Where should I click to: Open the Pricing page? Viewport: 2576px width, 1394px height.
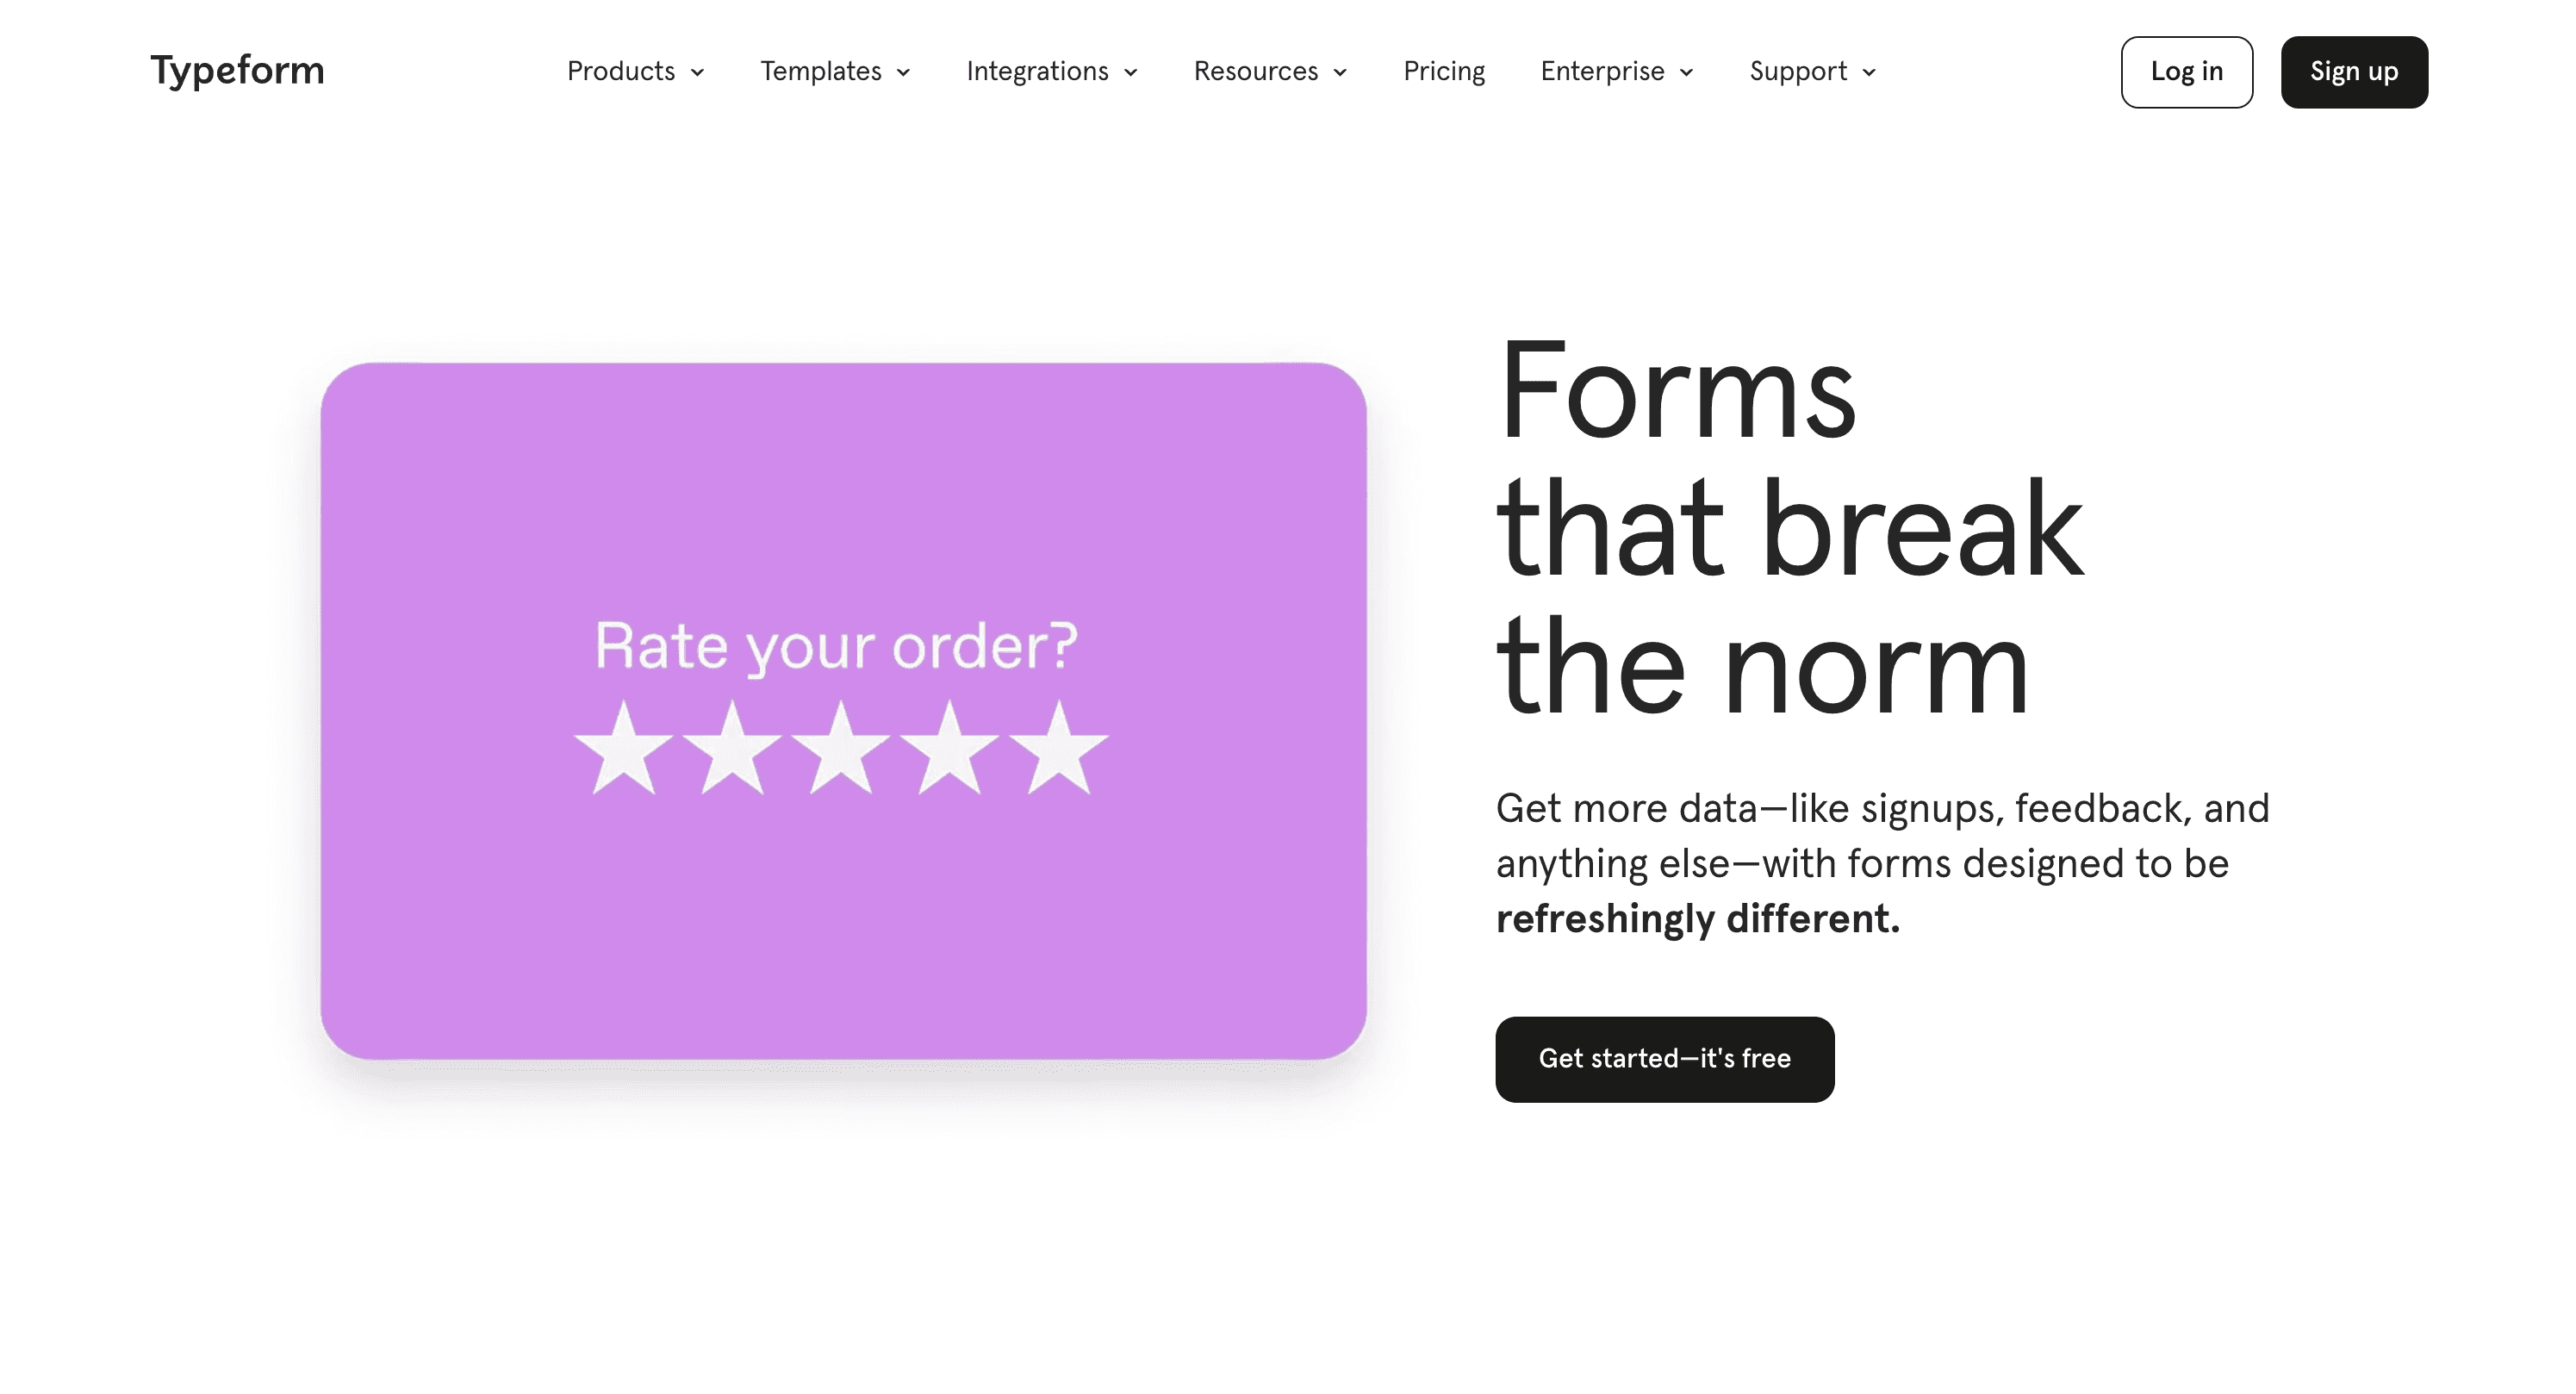[x=1444, y=71]
